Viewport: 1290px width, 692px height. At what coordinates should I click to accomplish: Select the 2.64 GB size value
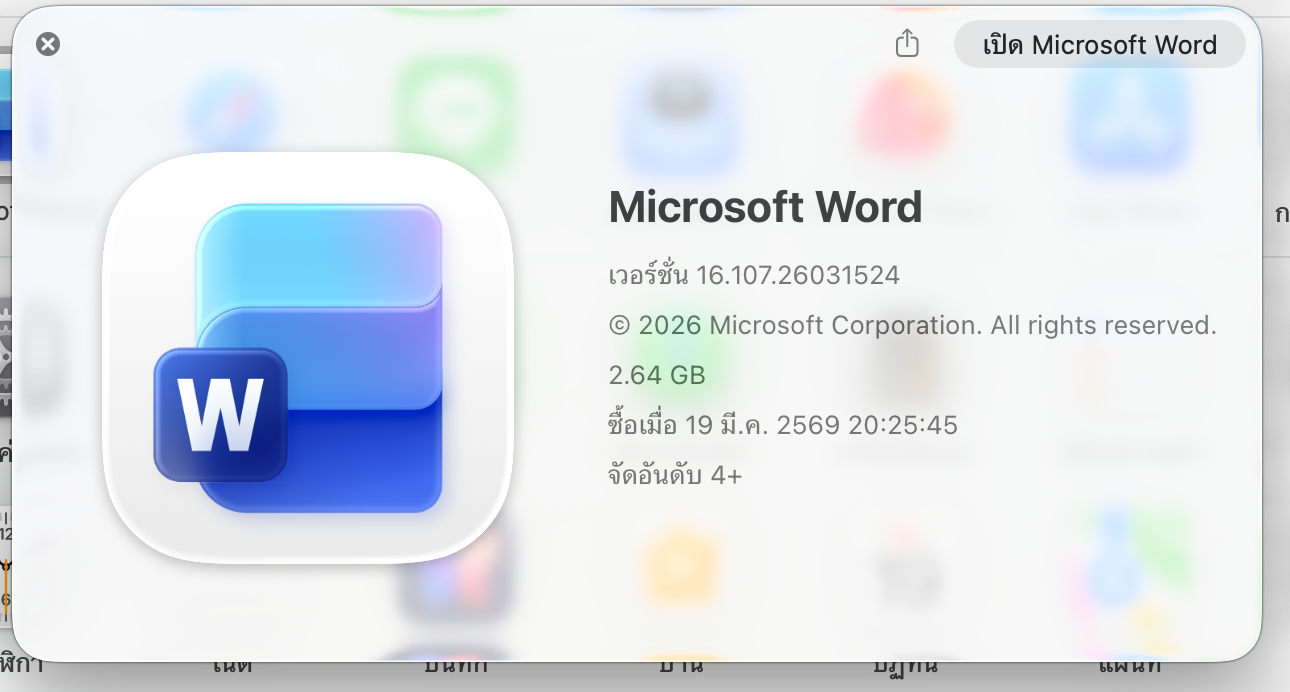coord(657,375)
